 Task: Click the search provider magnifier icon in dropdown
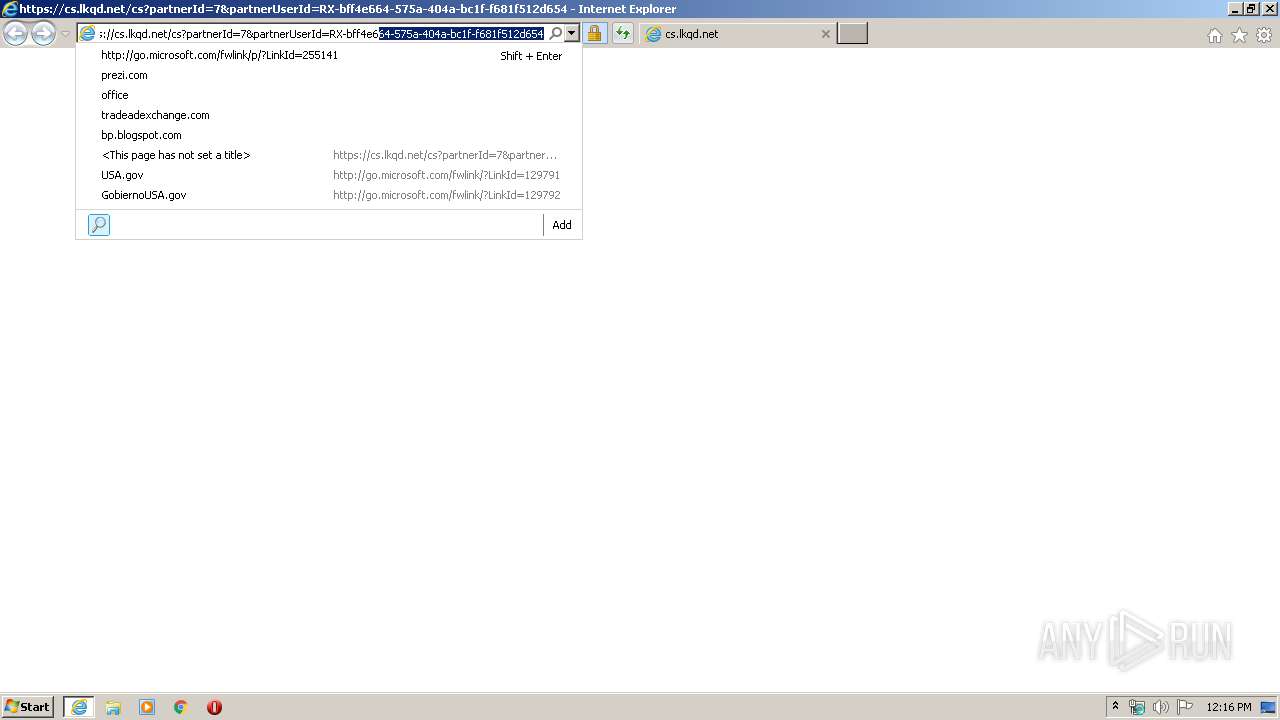[x=99, y=225]
